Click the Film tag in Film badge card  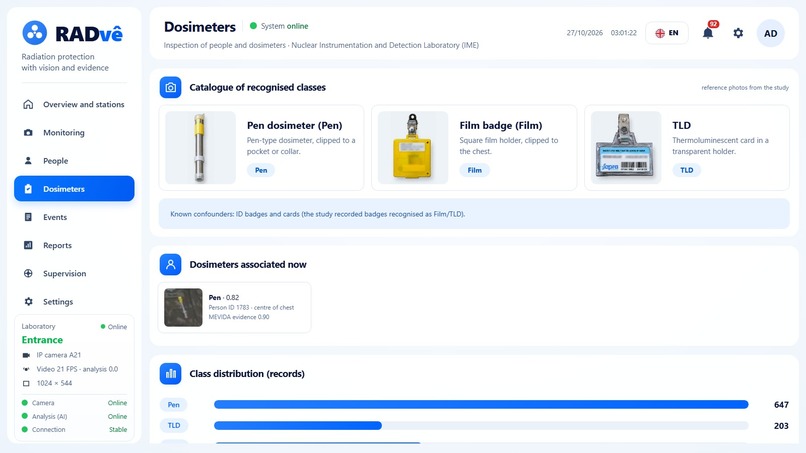tap(474, 170)
